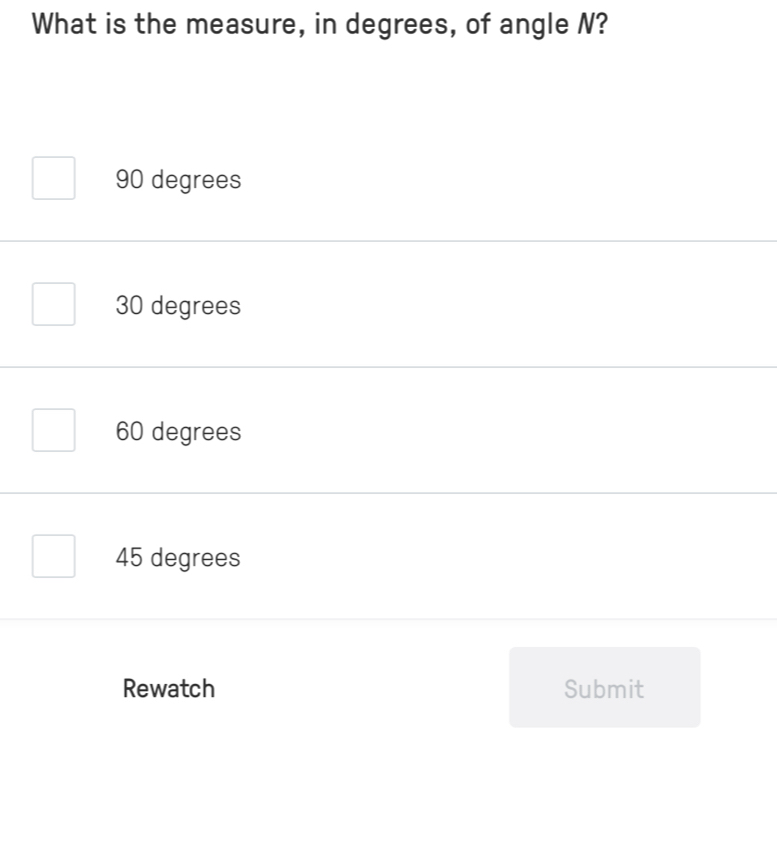
Task: Select the 60 degrees checkbox
Action: pos(53,431)
